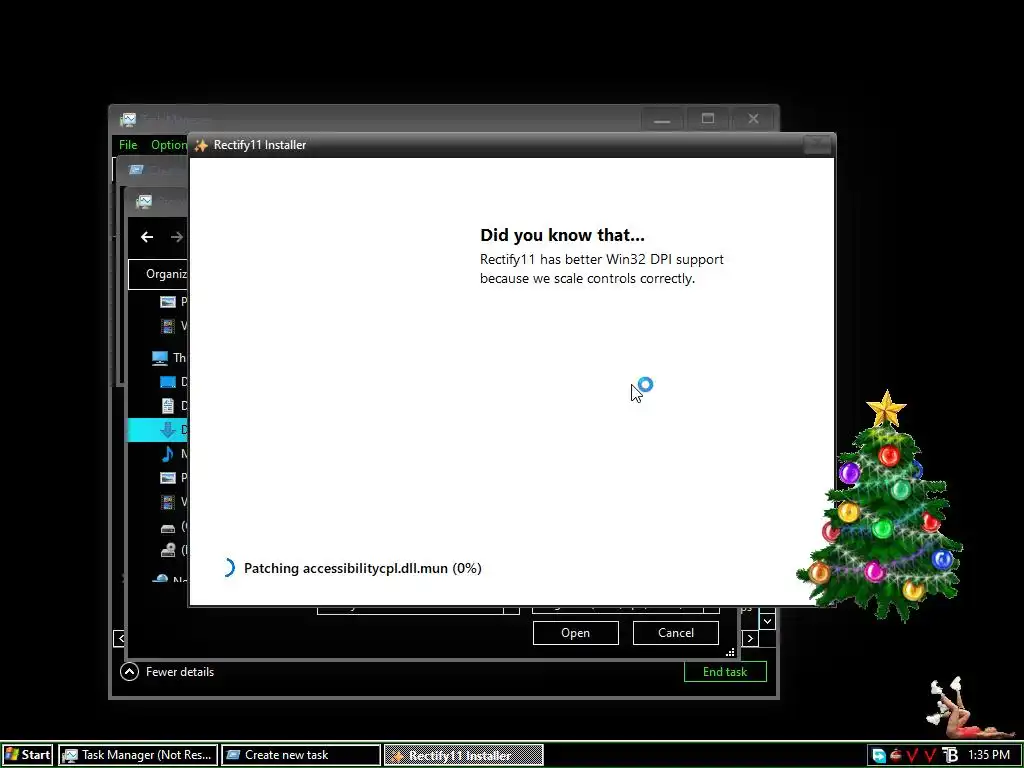The height and width of the screenshot is (768, 1024).
Task: Switch to Task Manager (Not Responding) taskbar button
Action: point(138,755)
